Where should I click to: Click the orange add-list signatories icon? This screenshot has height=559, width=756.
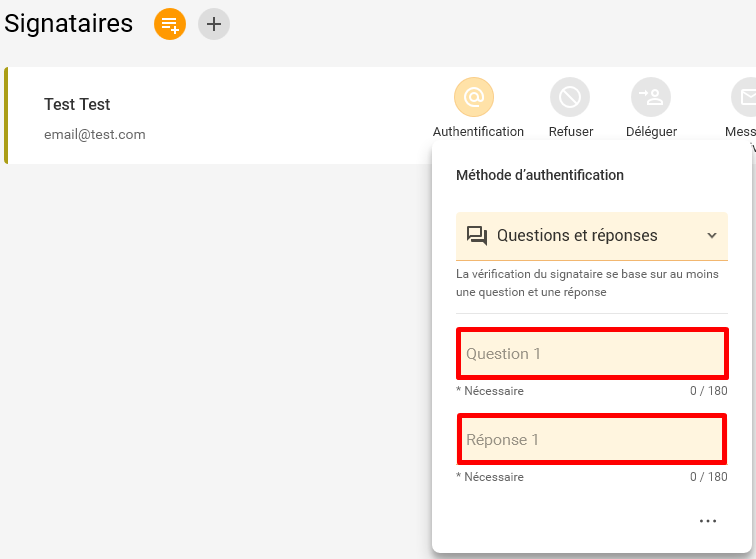click(170, 24)
